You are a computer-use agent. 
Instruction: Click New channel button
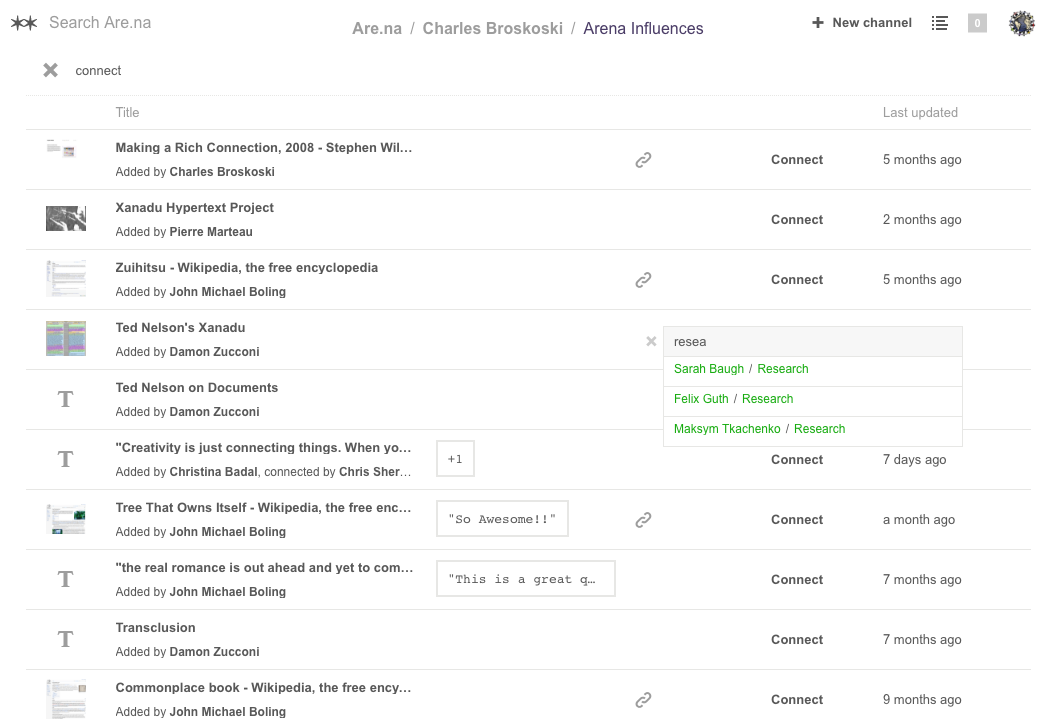pyautogui.click(x=862, y=23)
